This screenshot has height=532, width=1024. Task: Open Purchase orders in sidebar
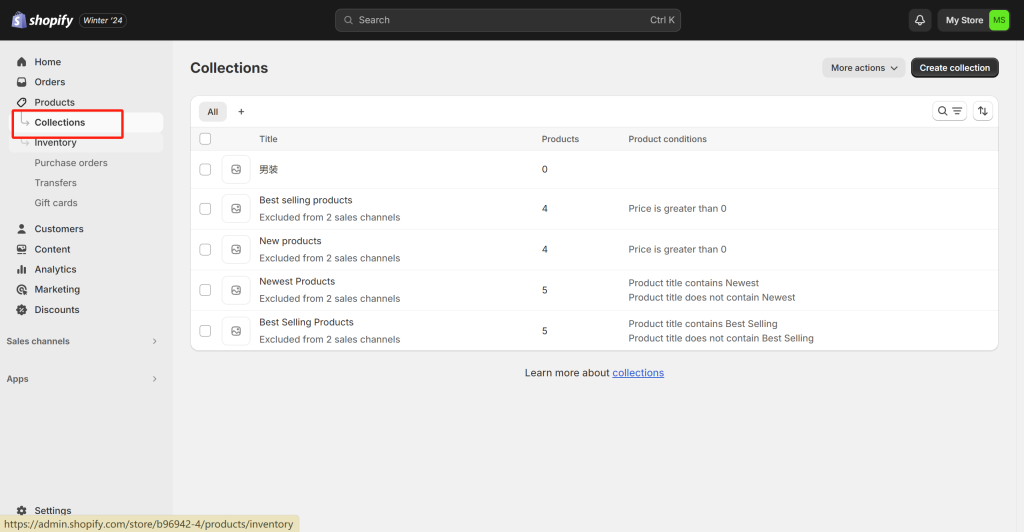(71, 163)
